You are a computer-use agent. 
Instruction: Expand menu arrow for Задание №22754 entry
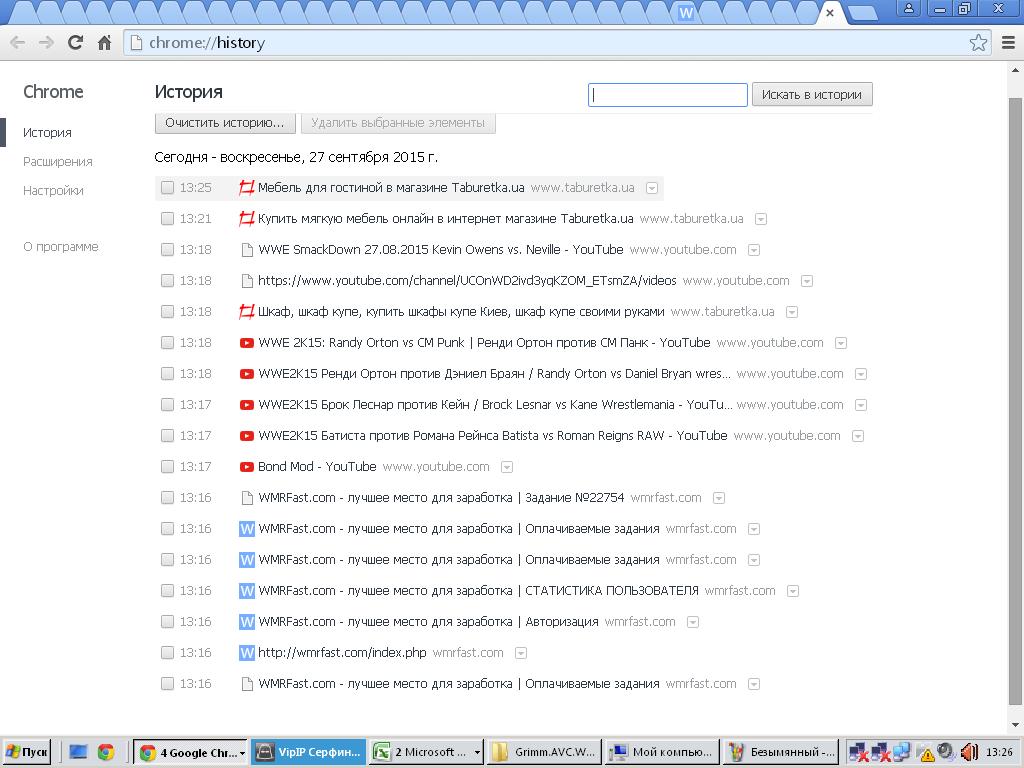click(x=718, y=498)
